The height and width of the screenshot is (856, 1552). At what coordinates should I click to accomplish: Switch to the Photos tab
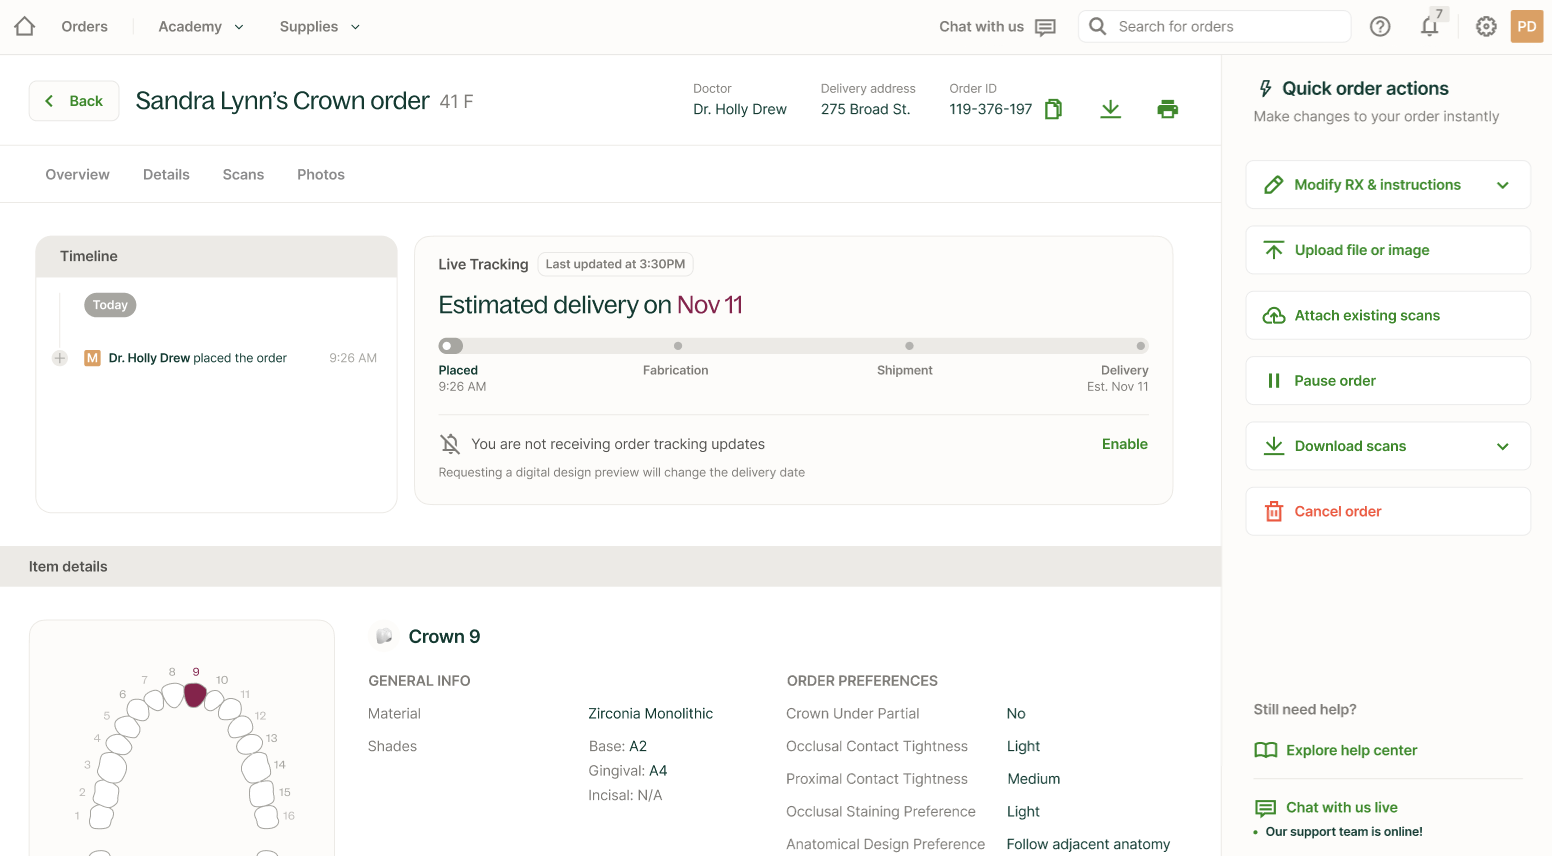point(320,175)
